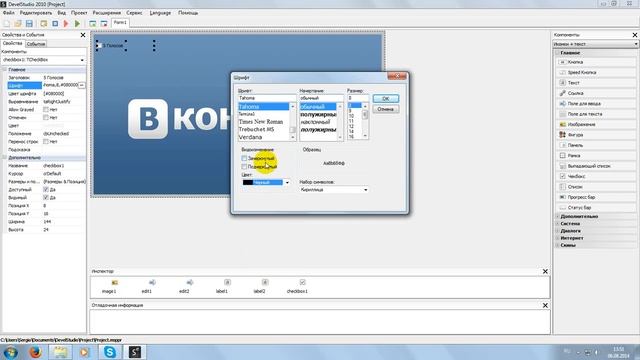Click the Open project folder icon
This screenshot has height=360, width=640.
pyautogui.click(x=18, y=24)
